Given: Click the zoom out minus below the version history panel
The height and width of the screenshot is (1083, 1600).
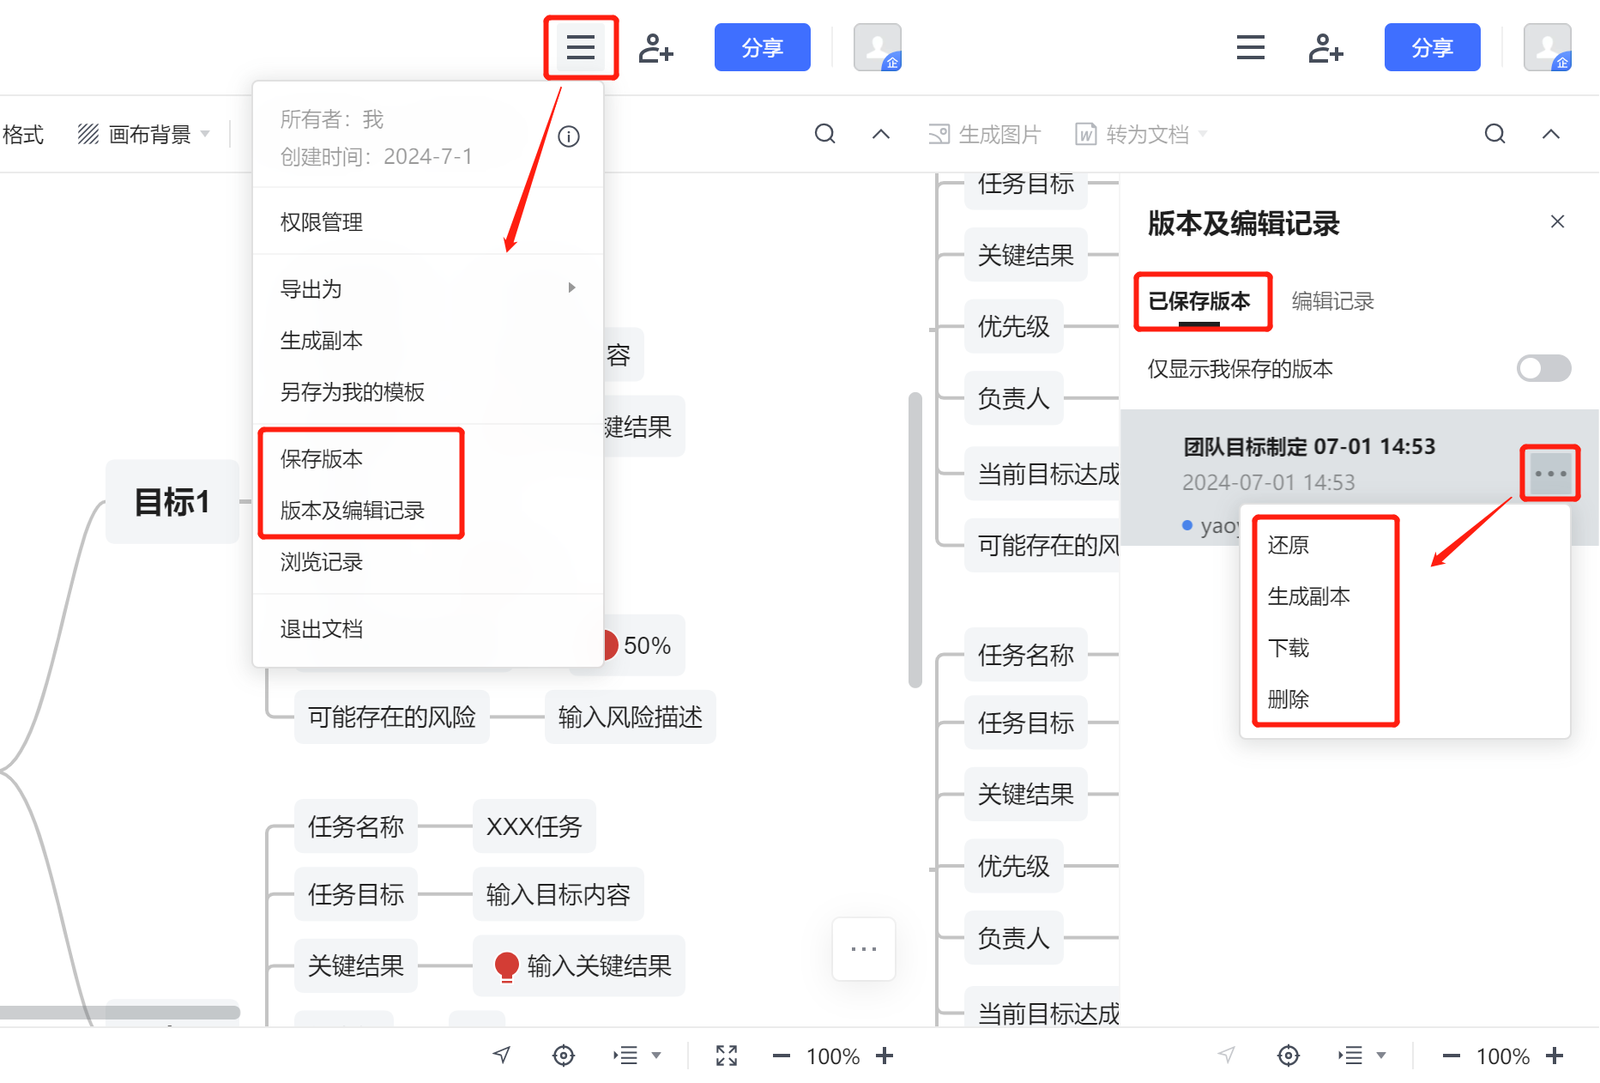Looking at the screenshot, I should coord(1451,1055).
